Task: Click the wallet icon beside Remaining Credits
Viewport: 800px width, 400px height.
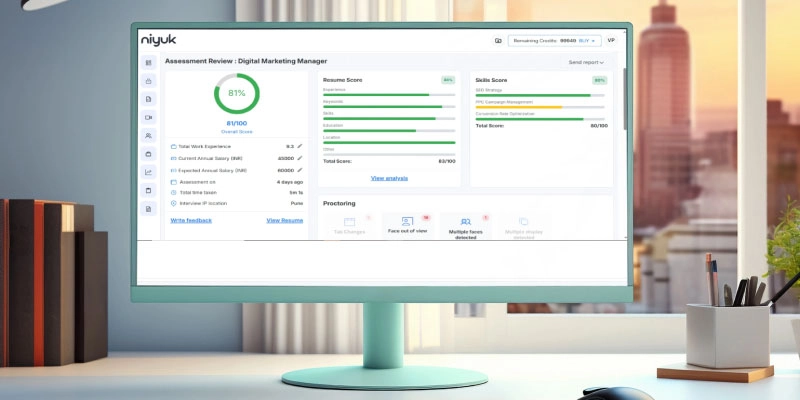Action: (x=498, y=40)
